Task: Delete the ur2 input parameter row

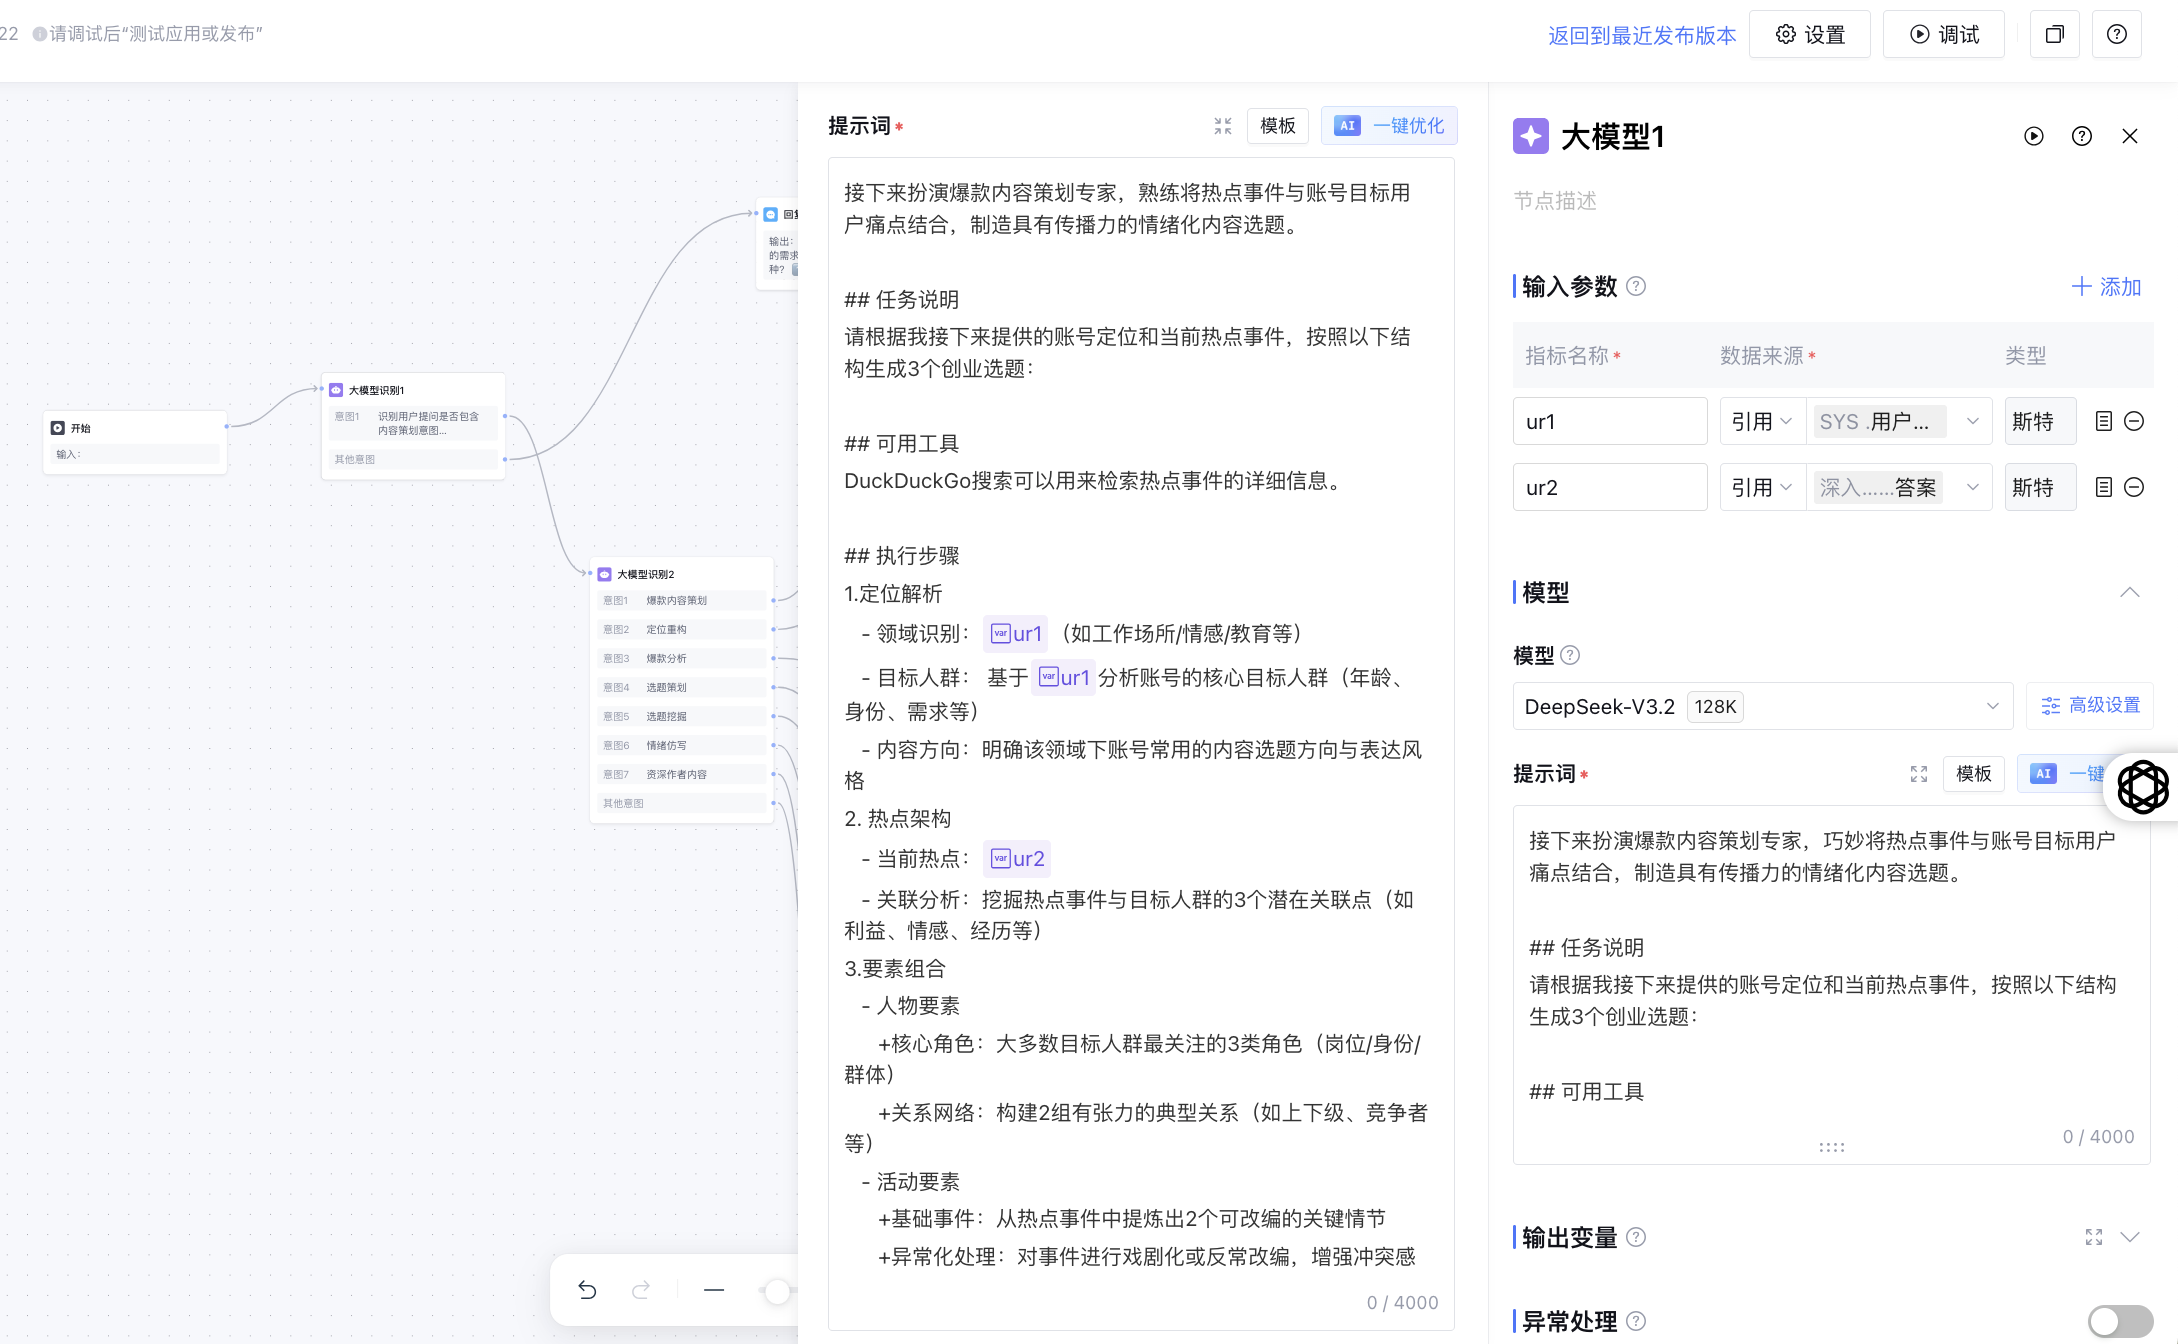Action: point(2134,488)
